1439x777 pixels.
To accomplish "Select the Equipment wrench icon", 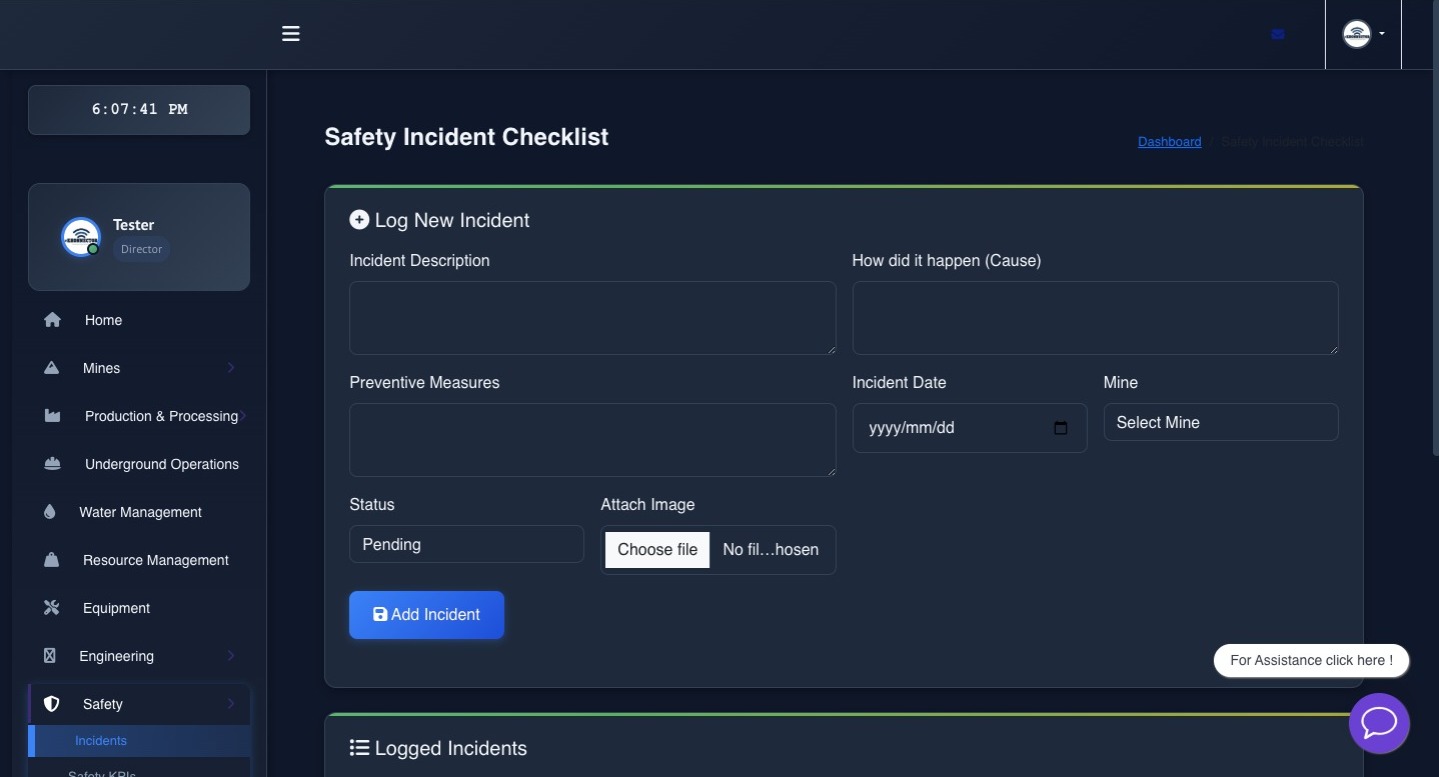I will (50, 607).
